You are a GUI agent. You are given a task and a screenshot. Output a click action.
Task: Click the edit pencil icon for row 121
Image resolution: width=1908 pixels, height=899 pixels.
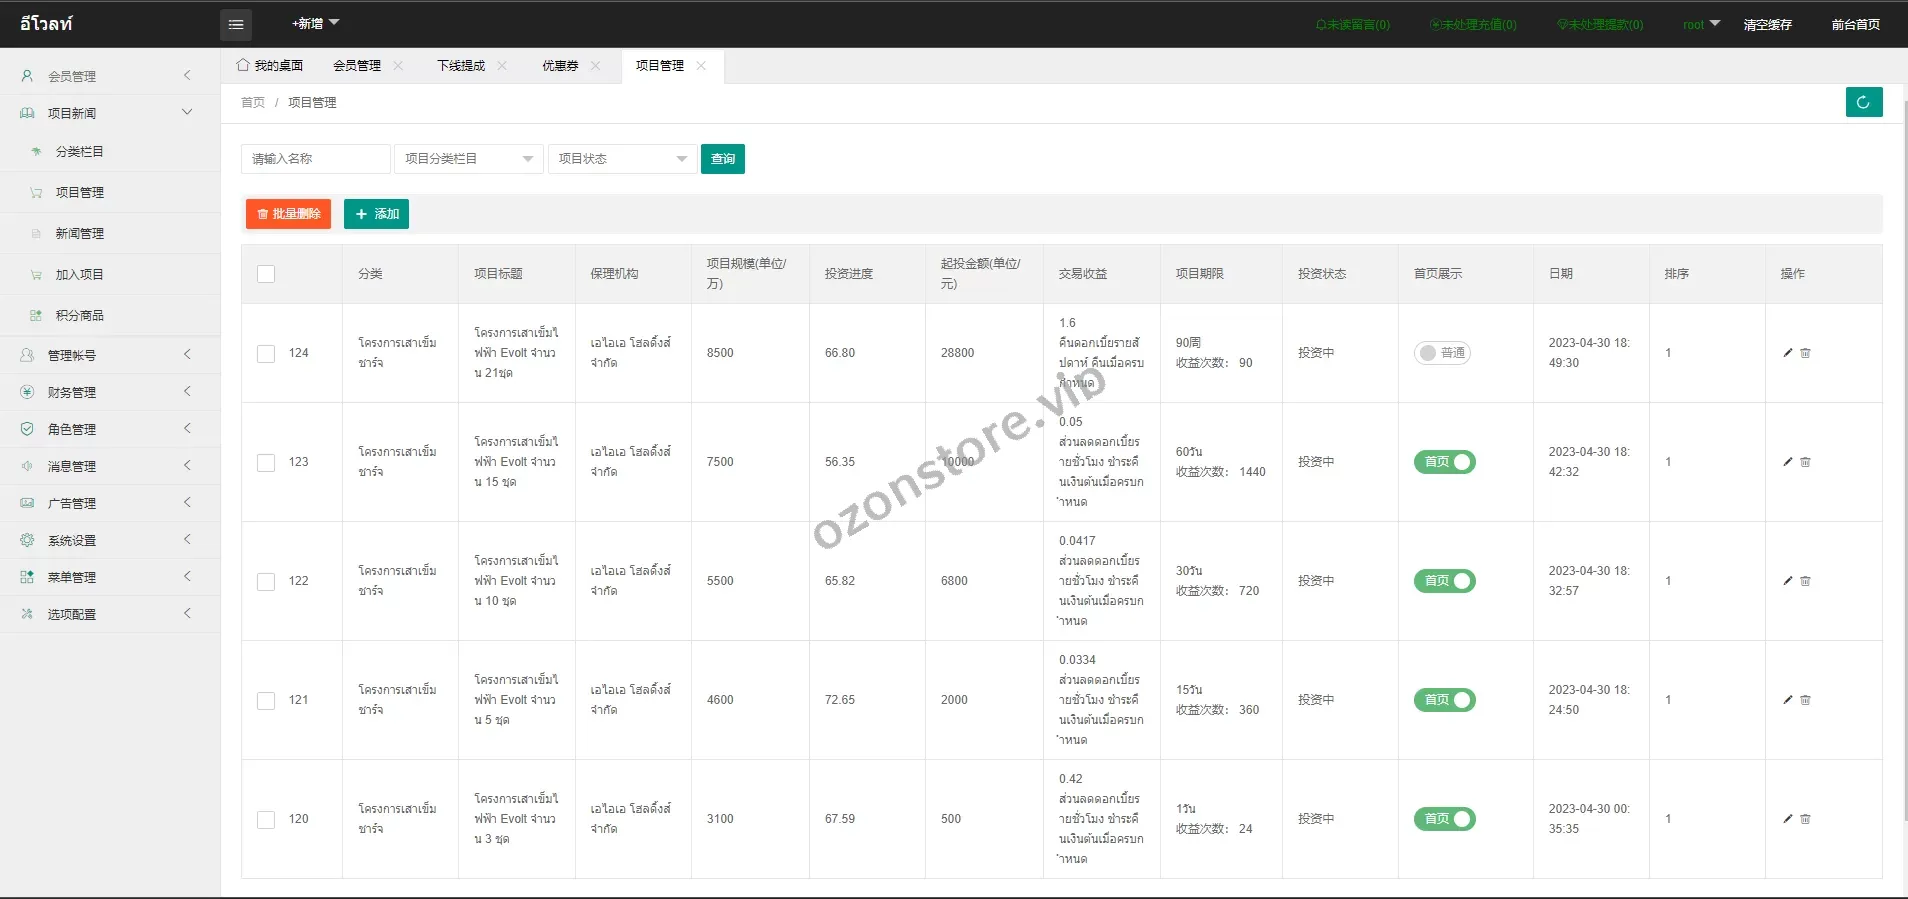point(1788,700)
